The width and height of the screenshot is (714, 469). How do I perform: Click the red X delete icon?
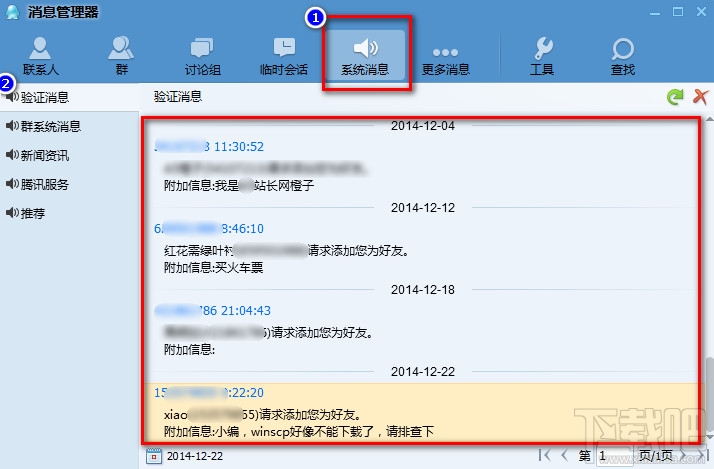tap(700, 97)
